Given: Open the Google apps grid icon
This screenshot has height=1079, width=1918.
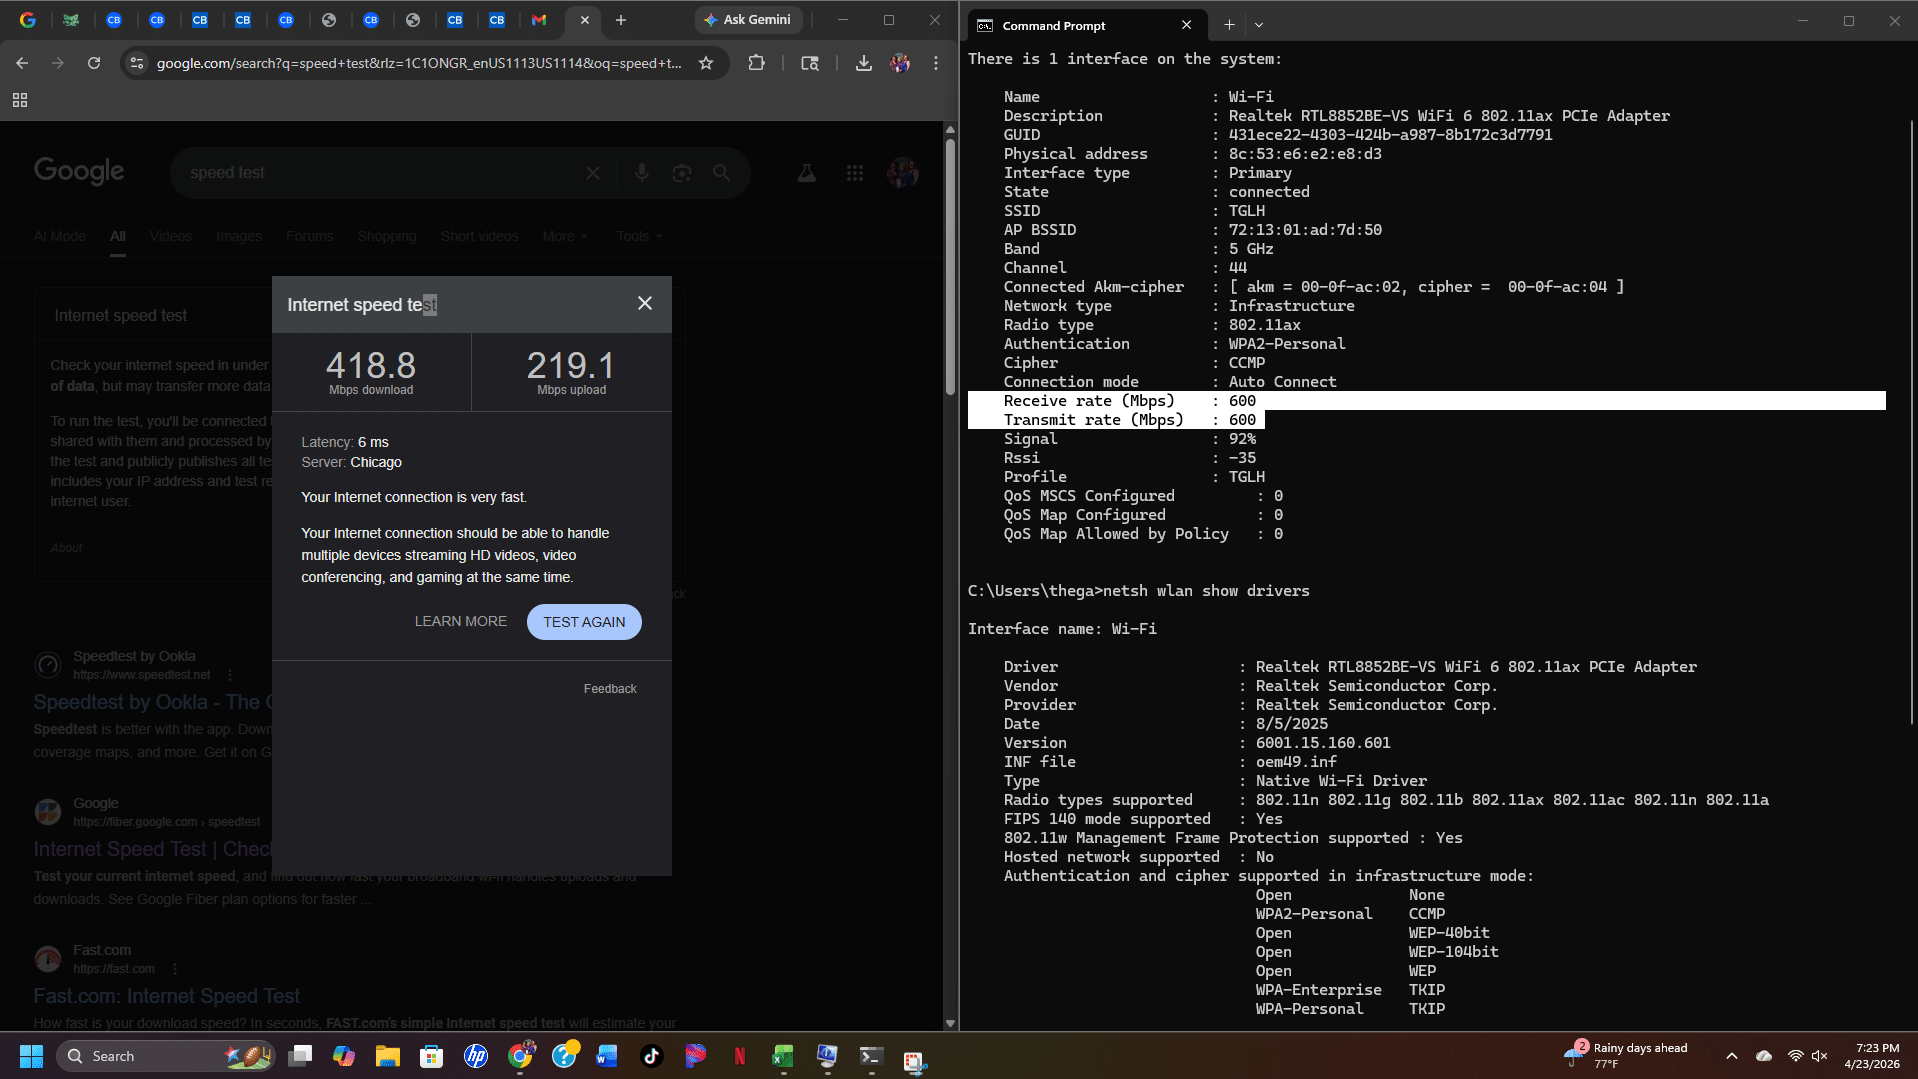Looking at the screenshot, I should coord(854,172).
